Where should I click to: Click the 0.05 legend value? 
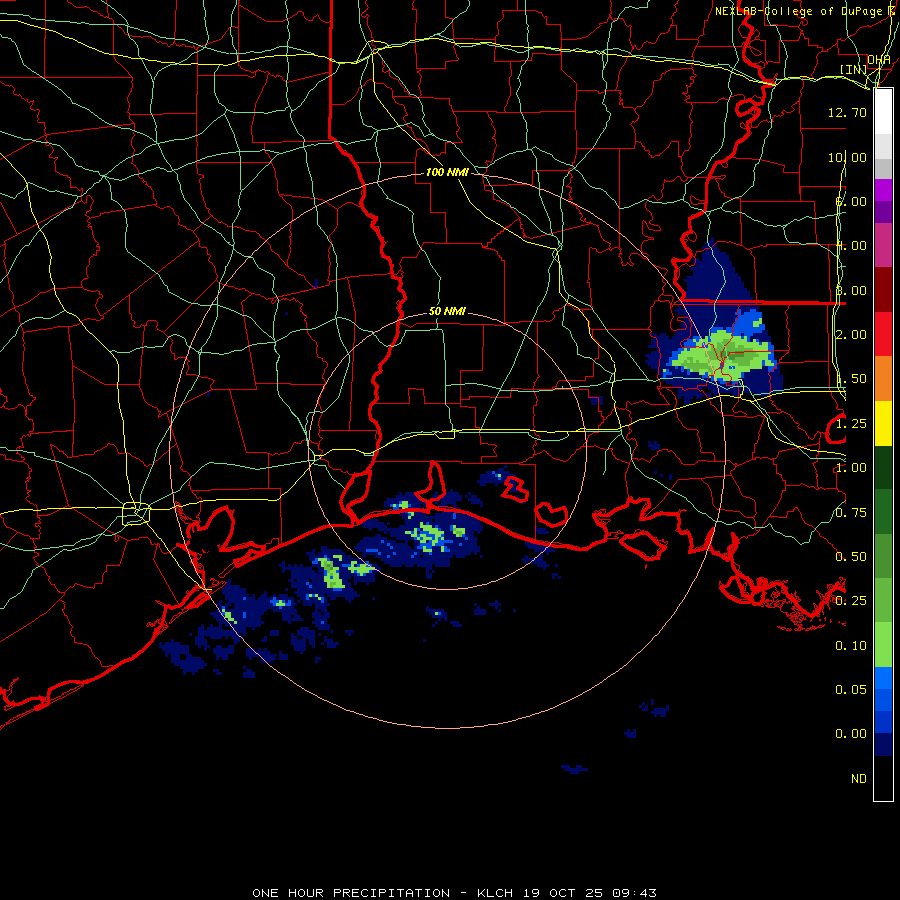click(851, 690)
